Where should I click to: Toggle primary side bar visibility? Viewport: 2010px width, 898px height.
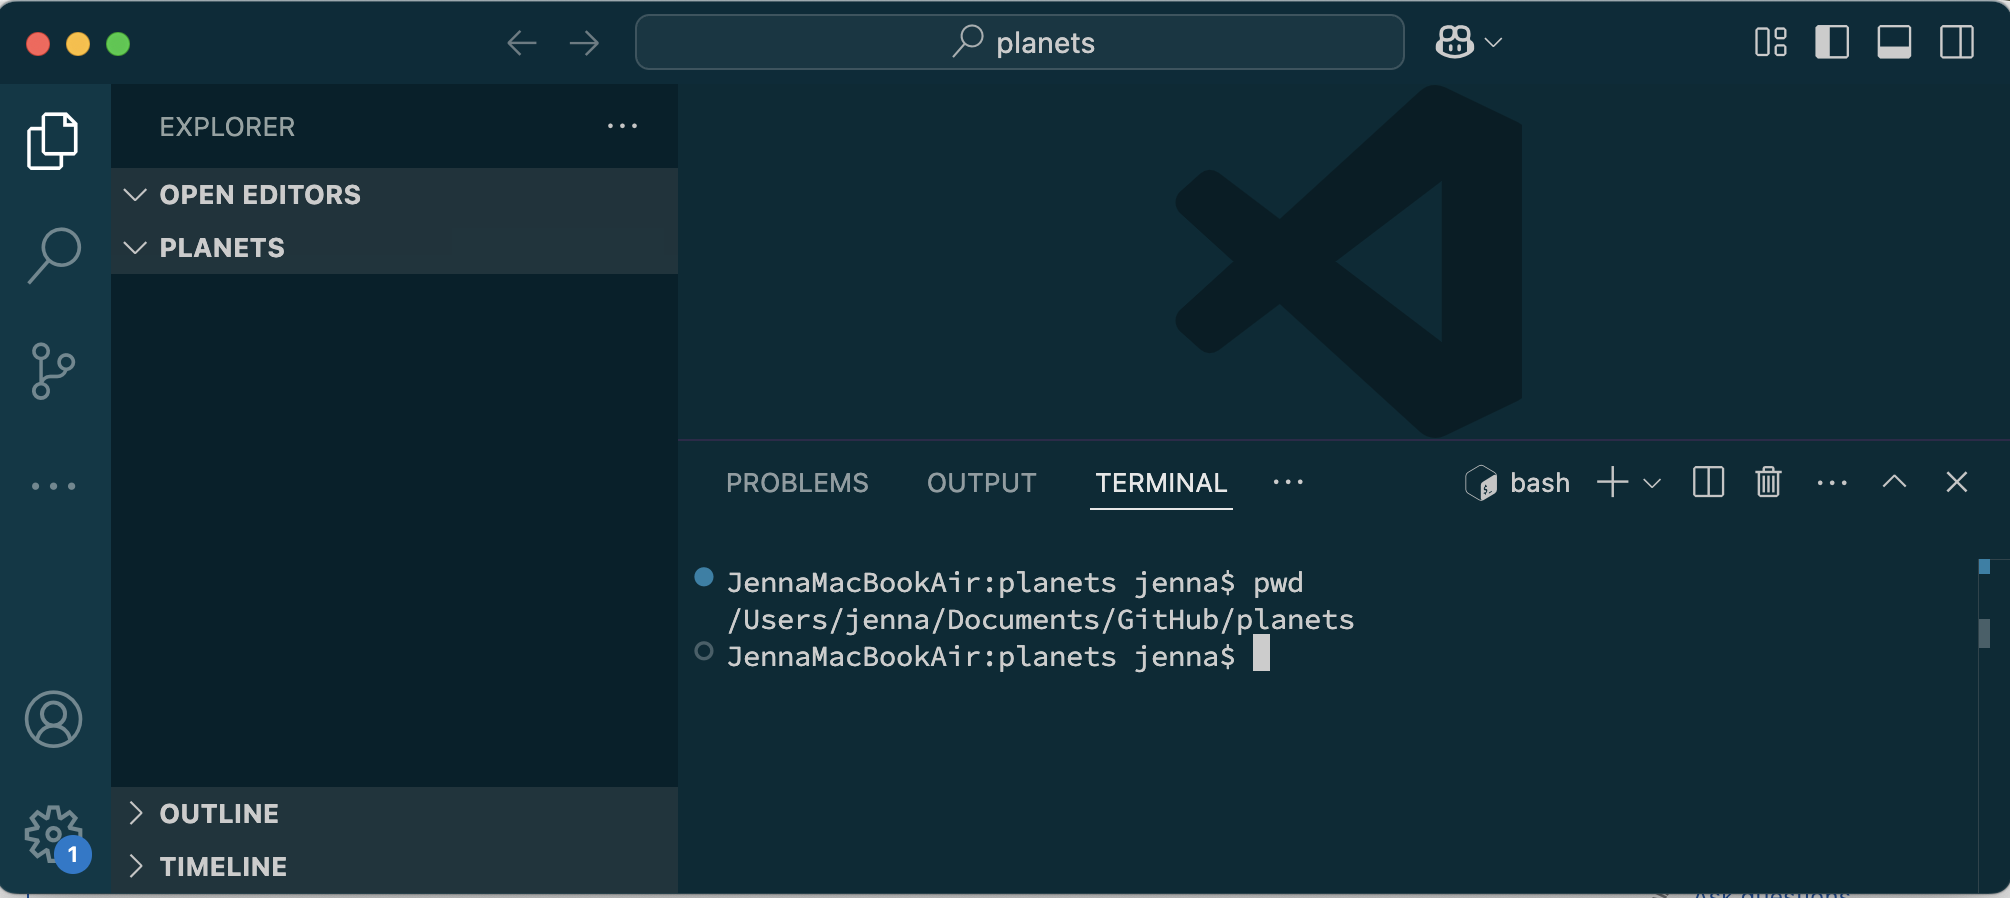(x=1832, y=42)
